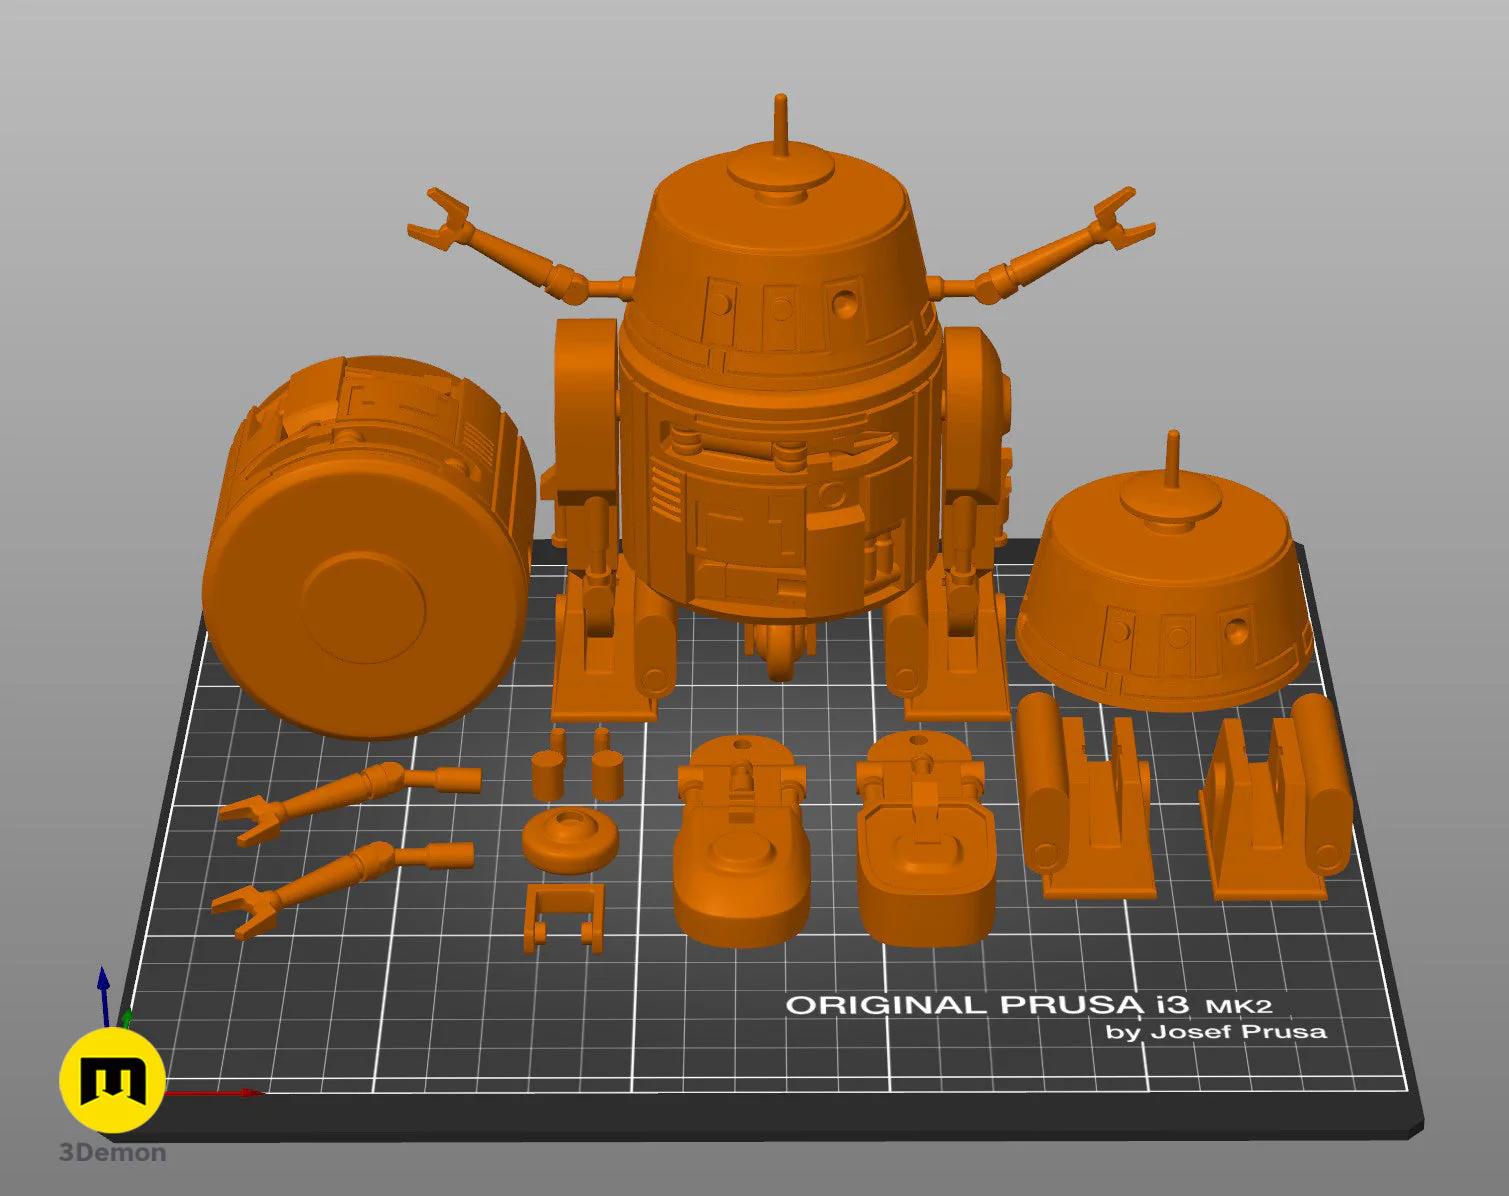This screenshot has width=1509, height=1196.
Task: Select the foot part with round button top
Action: [742, 840]
